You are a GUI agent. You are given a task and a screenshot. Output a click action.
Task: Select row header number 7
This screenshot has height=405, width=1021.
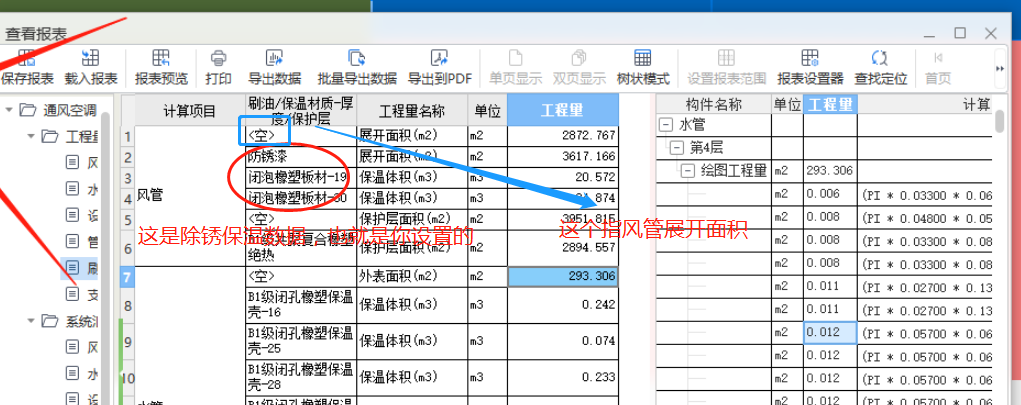click(x=128, y=277)
